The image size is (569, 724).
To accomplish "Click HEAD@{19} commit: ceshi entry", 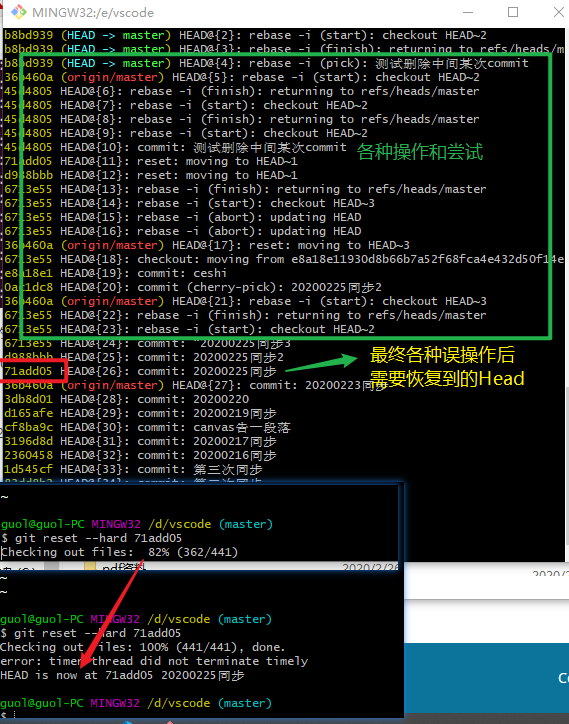I will [x=115, y=273].
